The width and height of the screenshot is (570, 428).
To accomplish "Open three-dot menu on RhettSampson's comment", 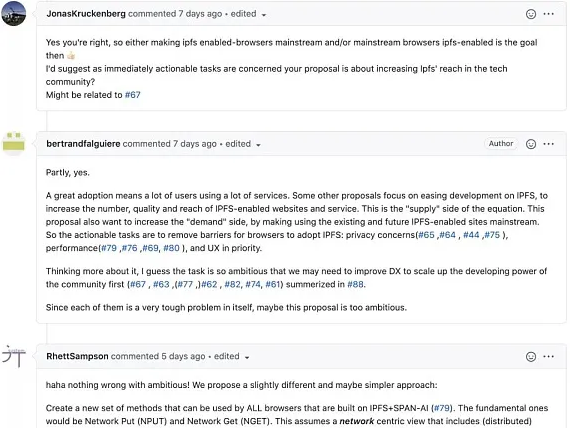I will (x=548, y=356).
